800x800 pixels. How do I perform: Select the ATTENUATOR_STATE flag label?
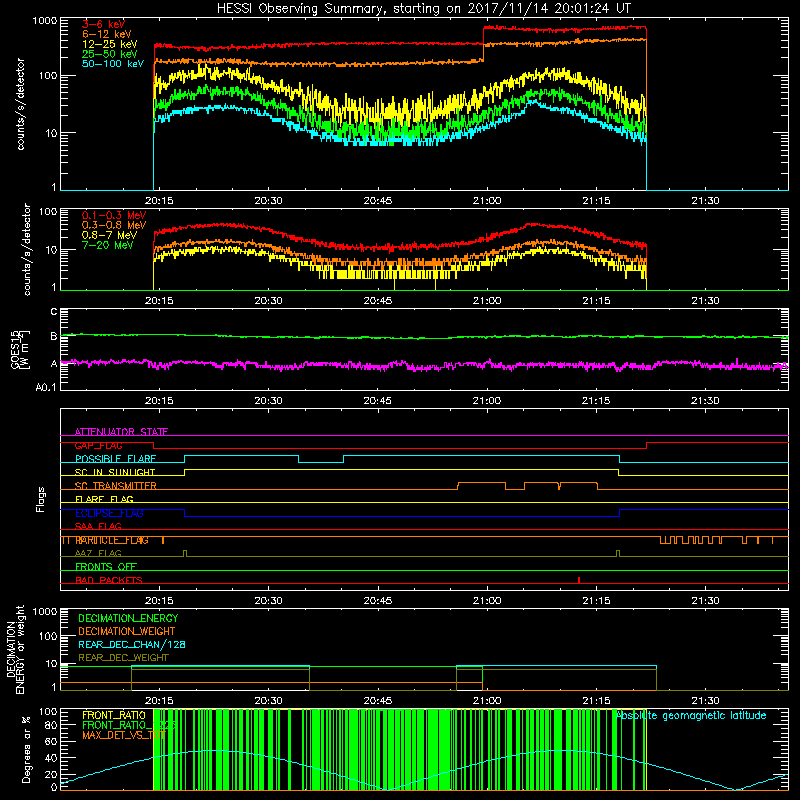121,432
